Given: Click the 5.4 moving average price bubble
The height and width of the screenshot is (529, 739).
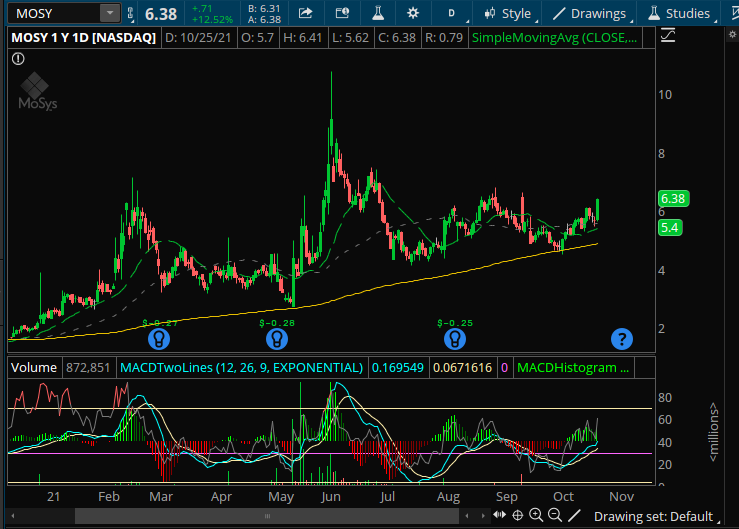Looking at the screenshot, I should [670, 228].
